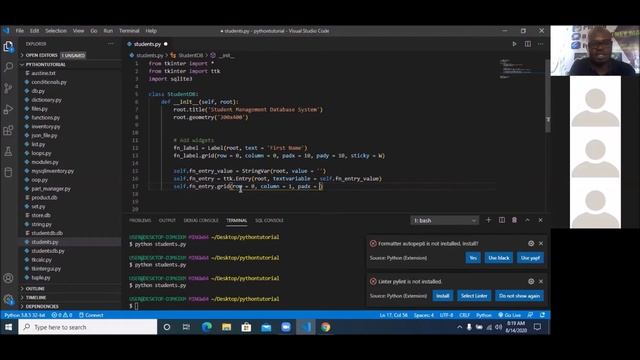Open the notifications bell in status bar
Viewport: 640px width, 360px height.
coord(542,315)
